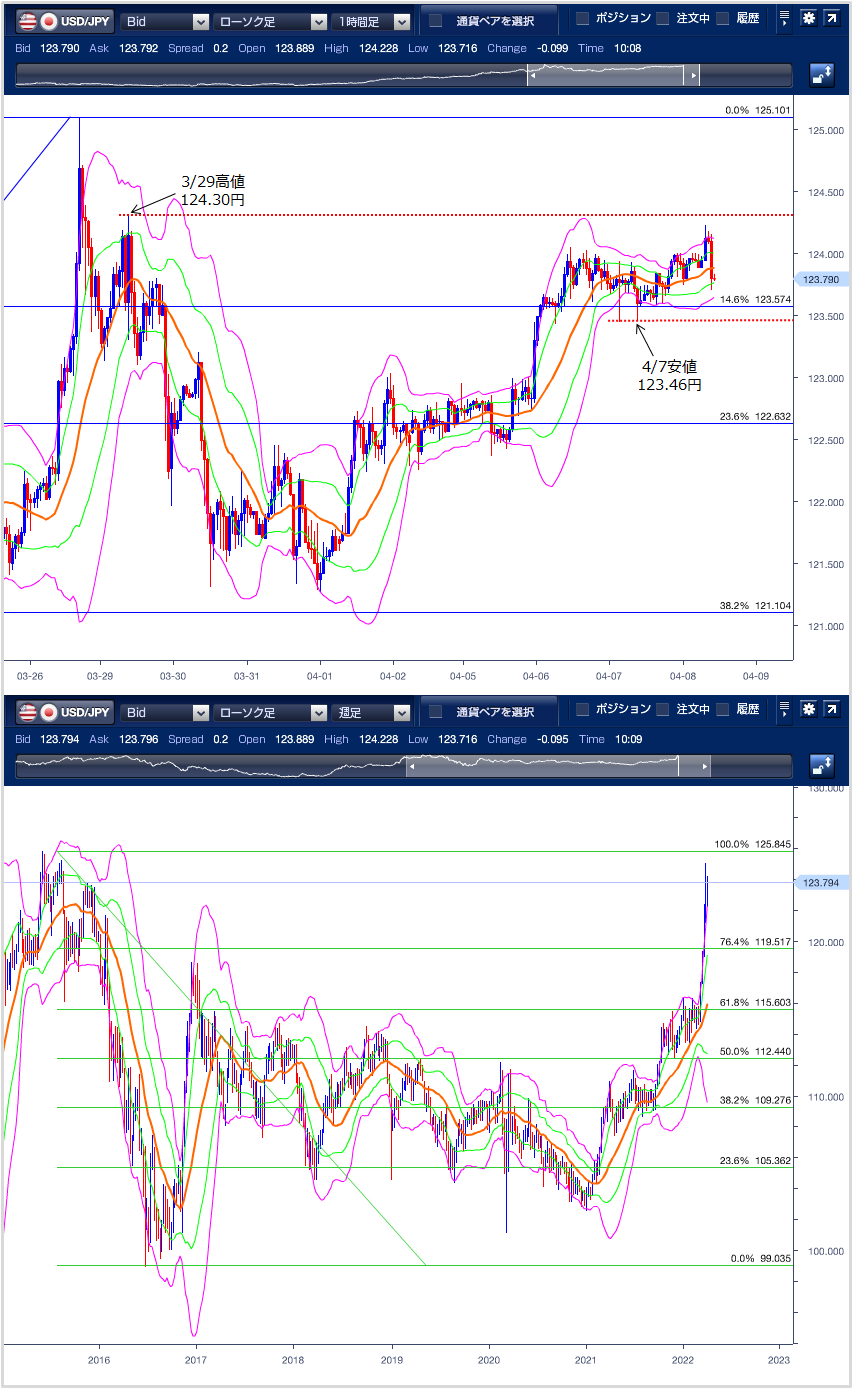This screenshot has width=853, height=1389.
Task: Toggle 注文中 checkbox on top chart
Action: click(x=662, y=18)
